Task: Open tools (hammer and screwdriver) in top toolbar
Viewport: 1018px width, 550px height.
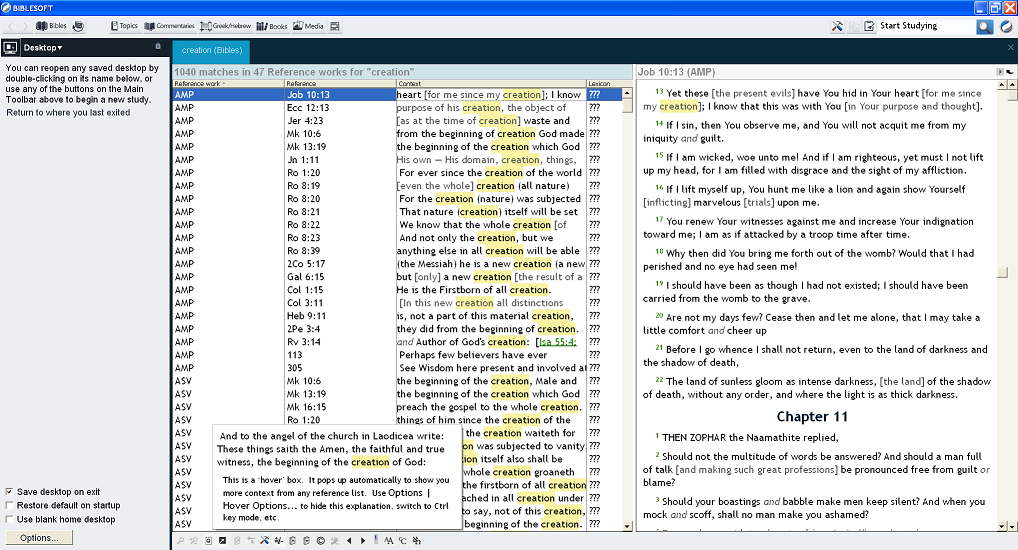Action: click(837, 26)
